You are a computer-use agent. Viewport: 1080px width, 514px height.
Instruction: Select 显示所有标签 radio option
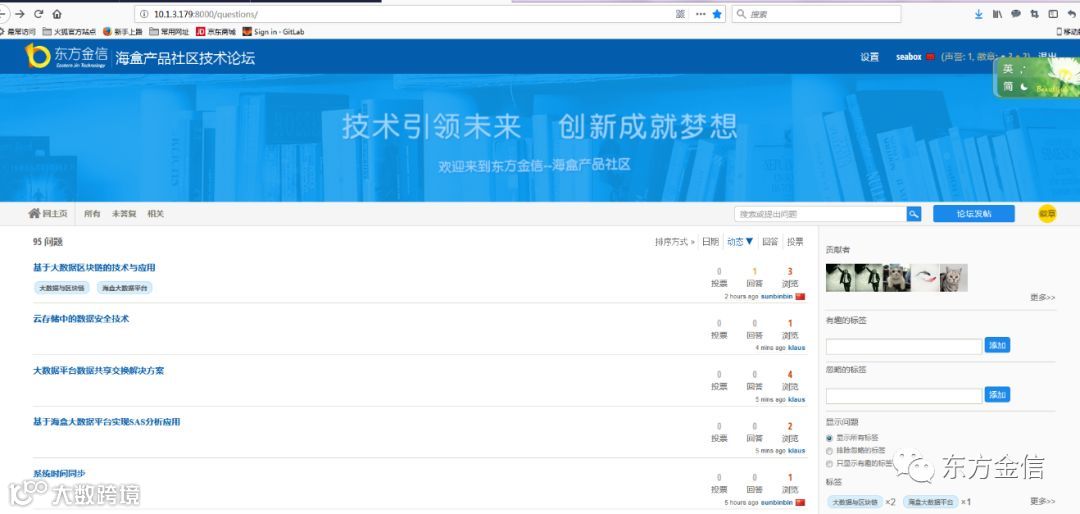point(829,438)
